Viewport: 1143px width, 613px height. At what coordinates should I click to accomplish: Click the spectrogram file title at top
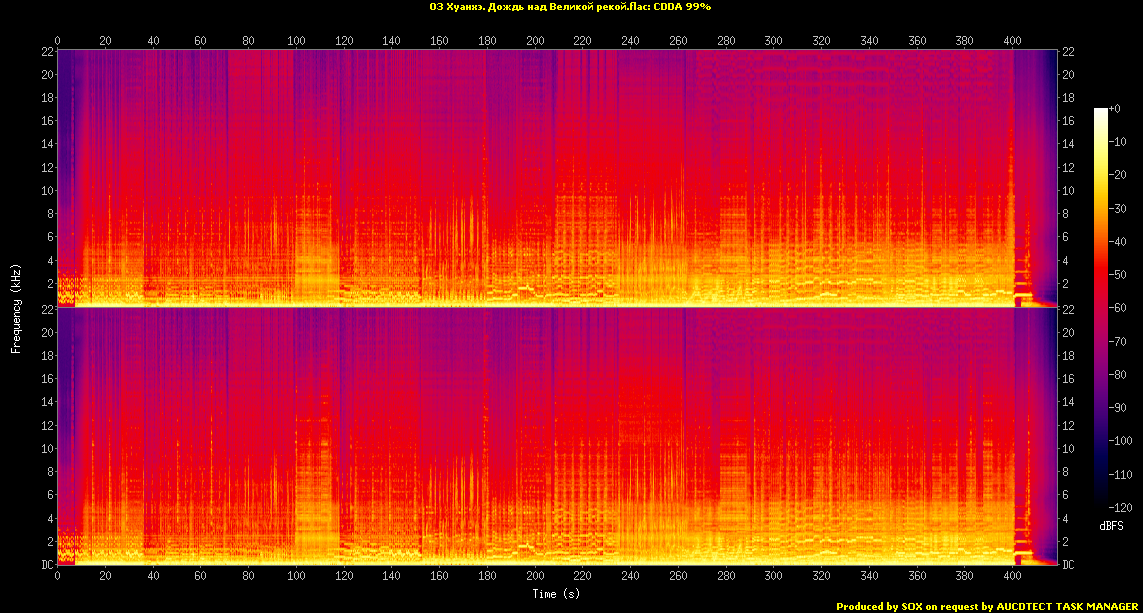[x=570, y=7]
